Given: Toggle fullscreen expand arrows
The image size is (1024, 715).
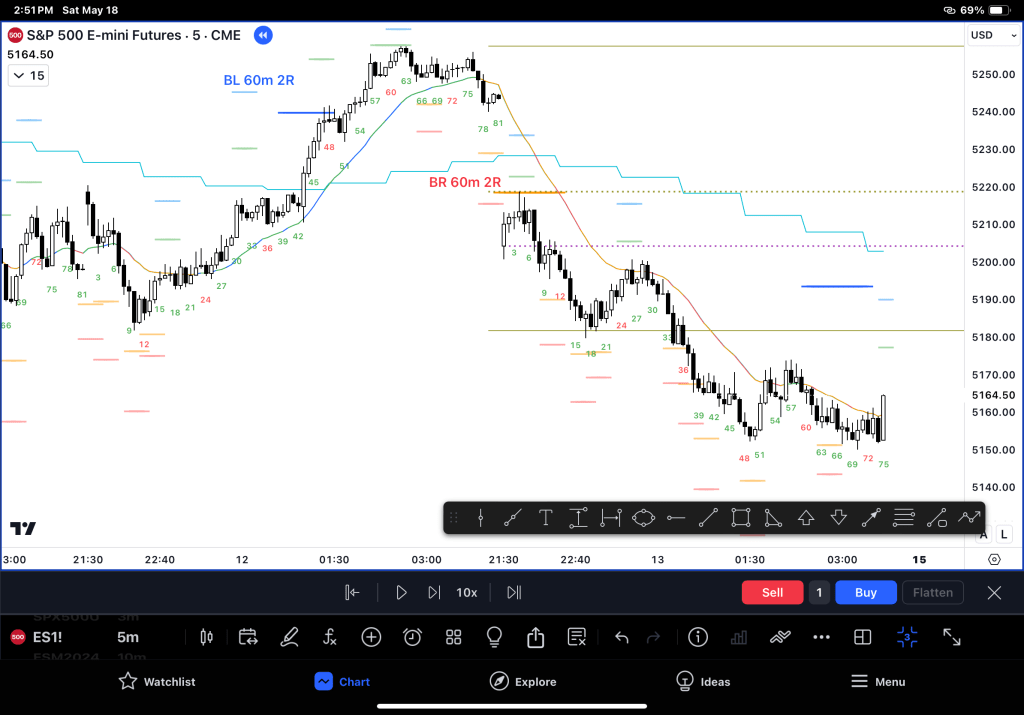Looking at the screenshot, I should tap(952, 637).
